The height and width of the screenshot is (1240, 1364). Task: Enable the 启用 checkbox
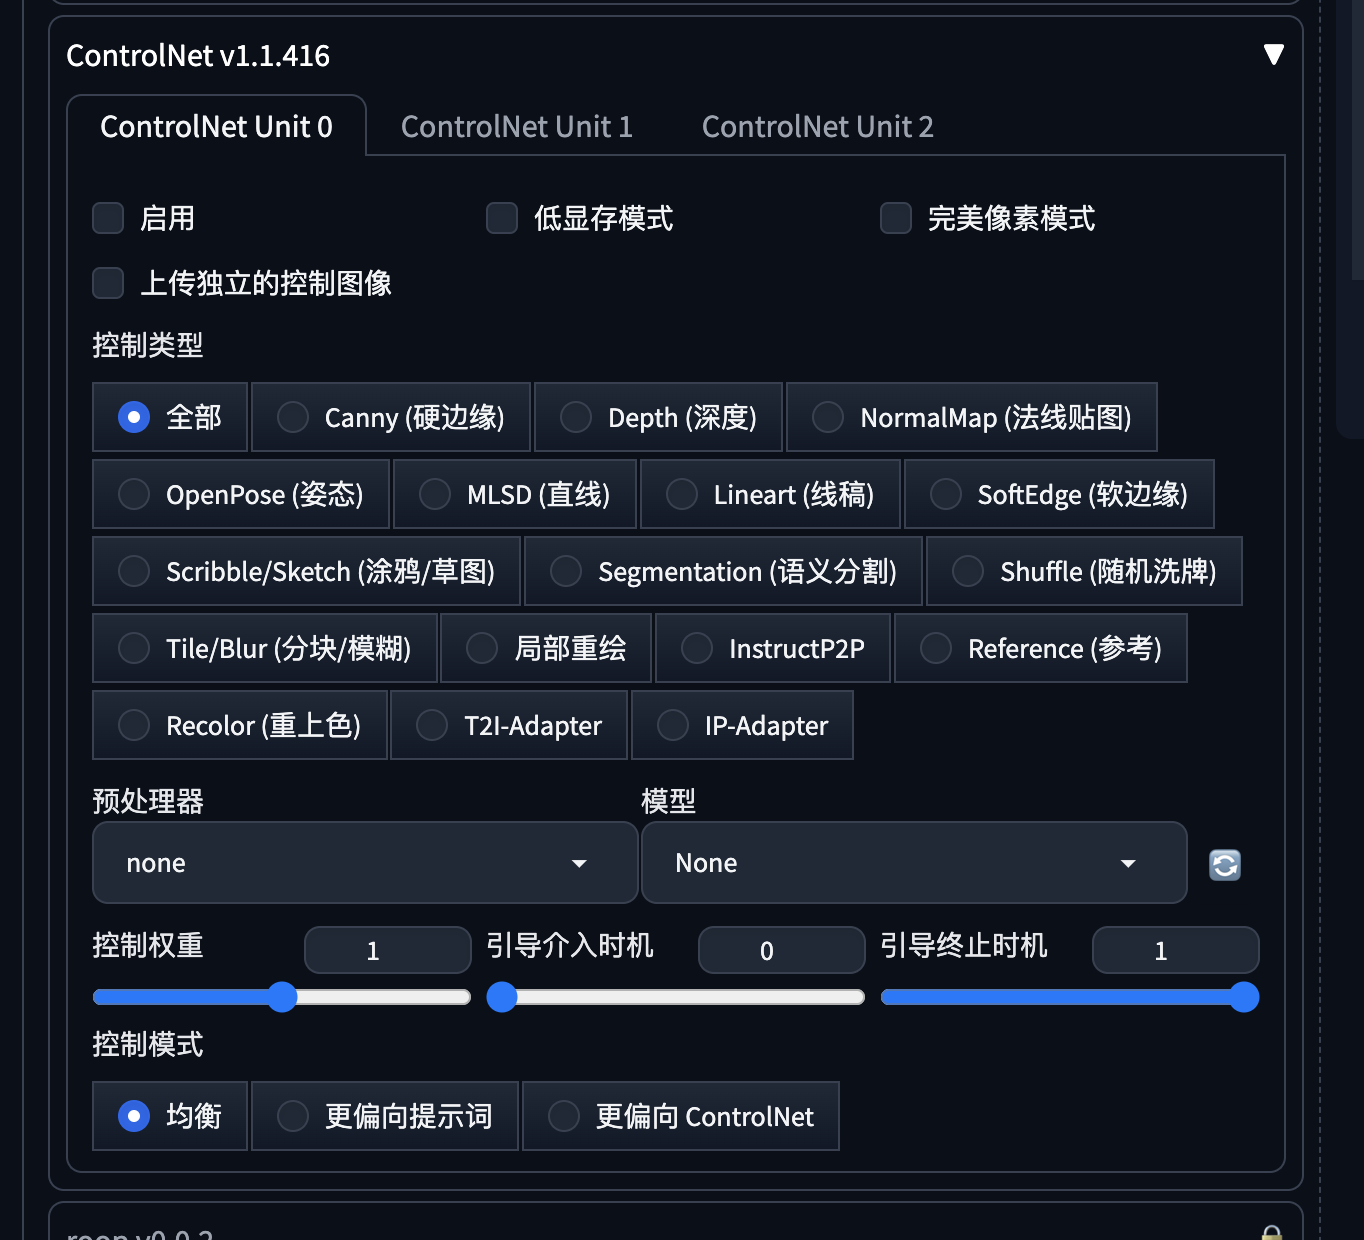point(108,218)
